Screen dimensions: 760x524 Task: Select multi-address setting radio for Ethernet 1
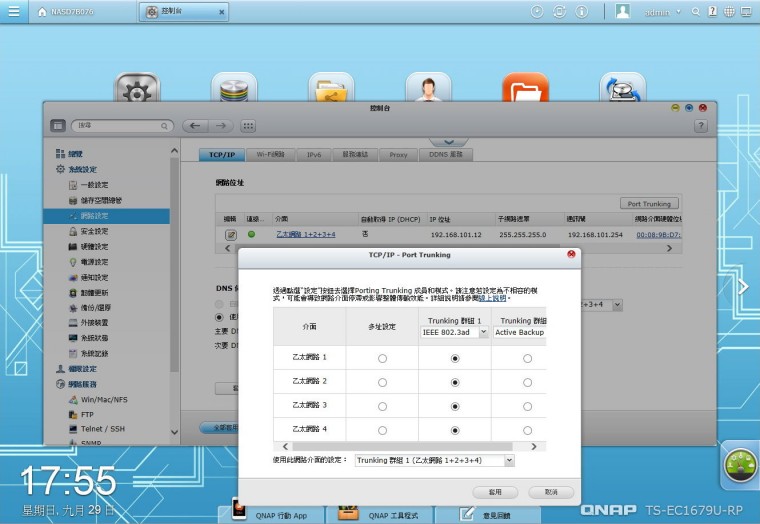pos(382,357)
